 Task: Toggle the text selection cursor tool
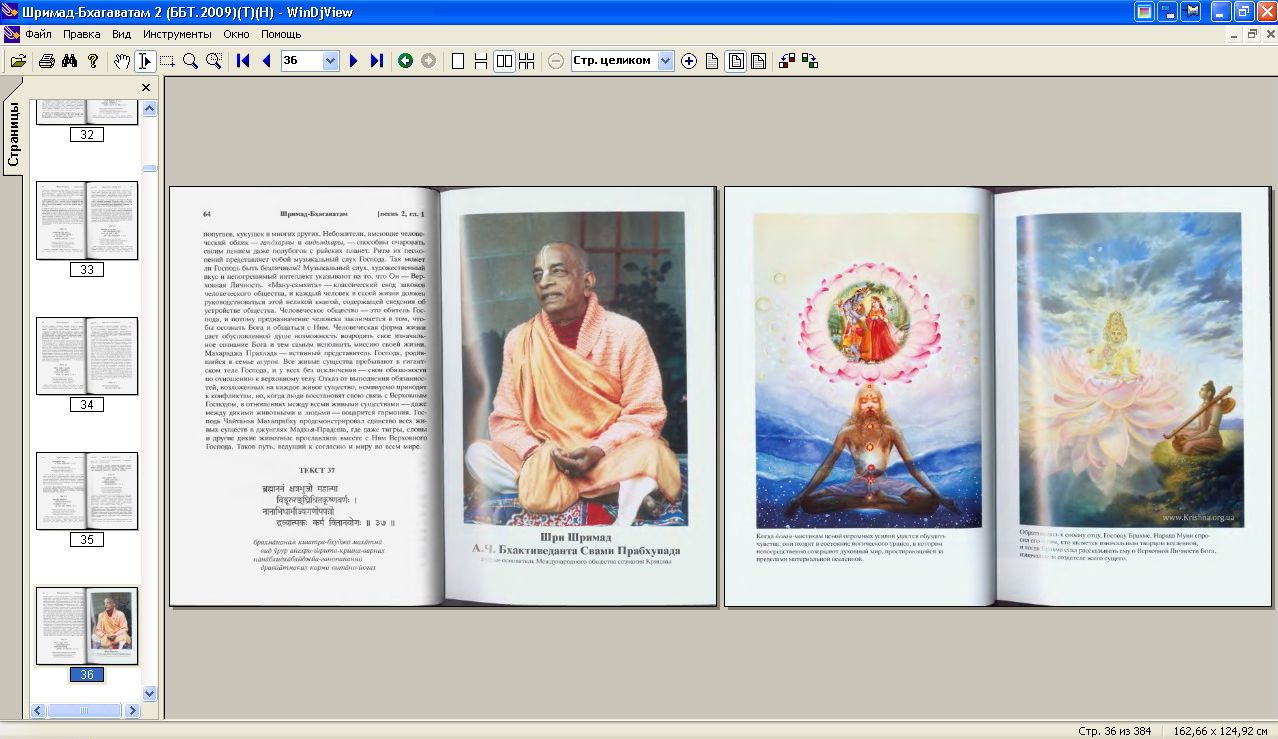[x=145, y=61]
